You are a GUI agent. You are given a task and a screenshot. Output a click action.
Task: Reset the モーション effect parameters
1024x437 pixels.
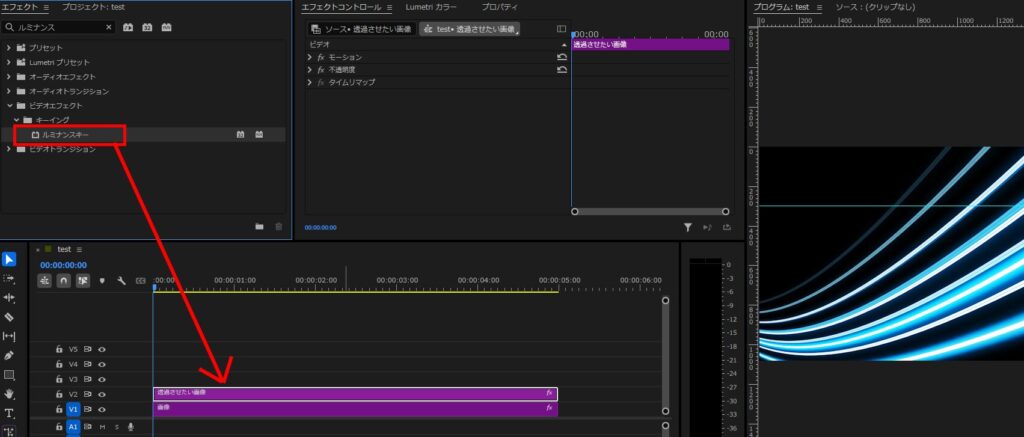(562, 57)
